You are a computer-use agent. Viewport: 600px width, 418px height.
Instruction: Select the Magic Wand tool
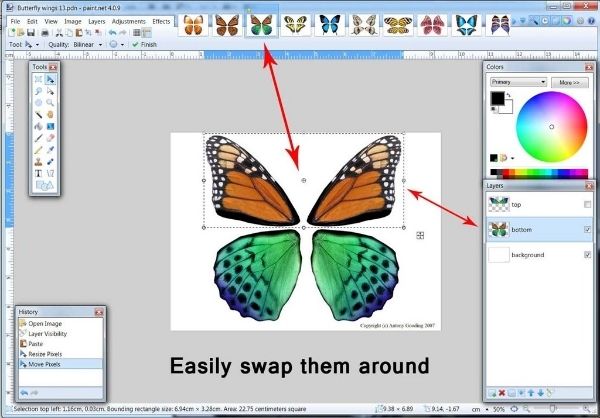tap(38, 114)
